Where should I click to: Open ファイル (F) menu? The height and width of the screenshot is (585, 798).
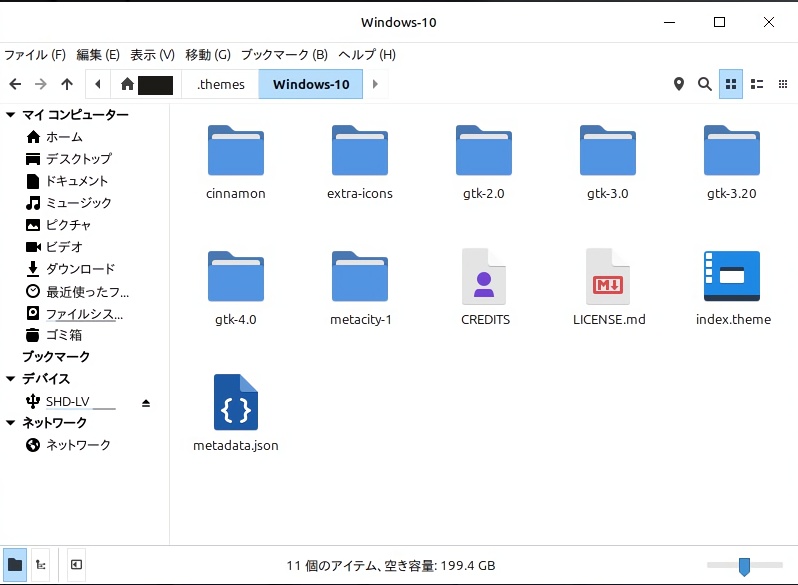click(x=35, y=54)
